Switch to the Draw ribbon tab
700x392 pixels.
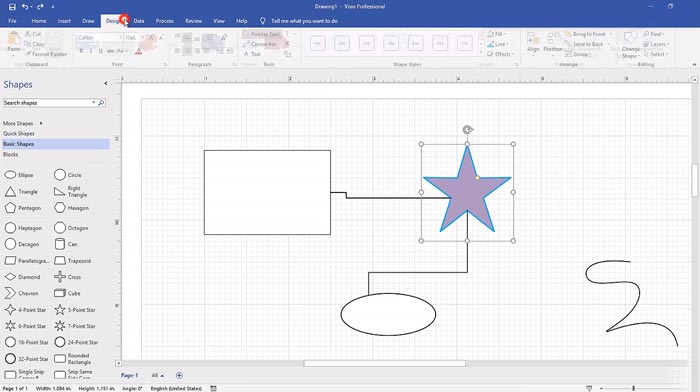tap(88, 21)
